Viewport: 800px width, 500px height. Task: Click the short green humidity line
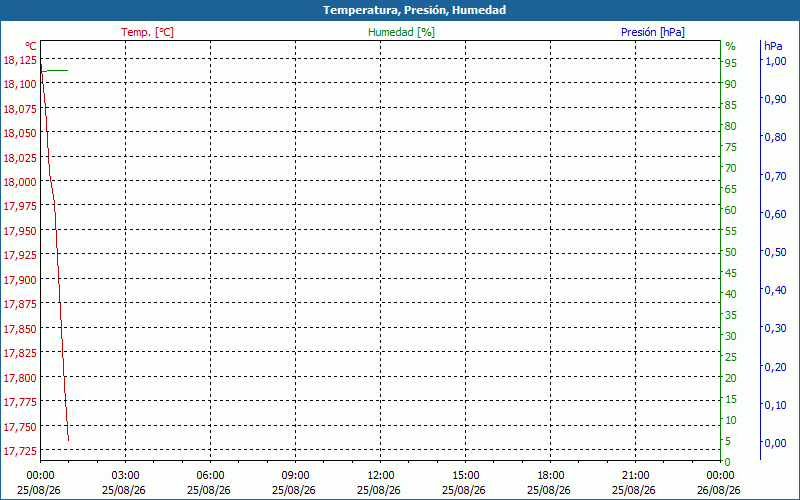[55, 70]
